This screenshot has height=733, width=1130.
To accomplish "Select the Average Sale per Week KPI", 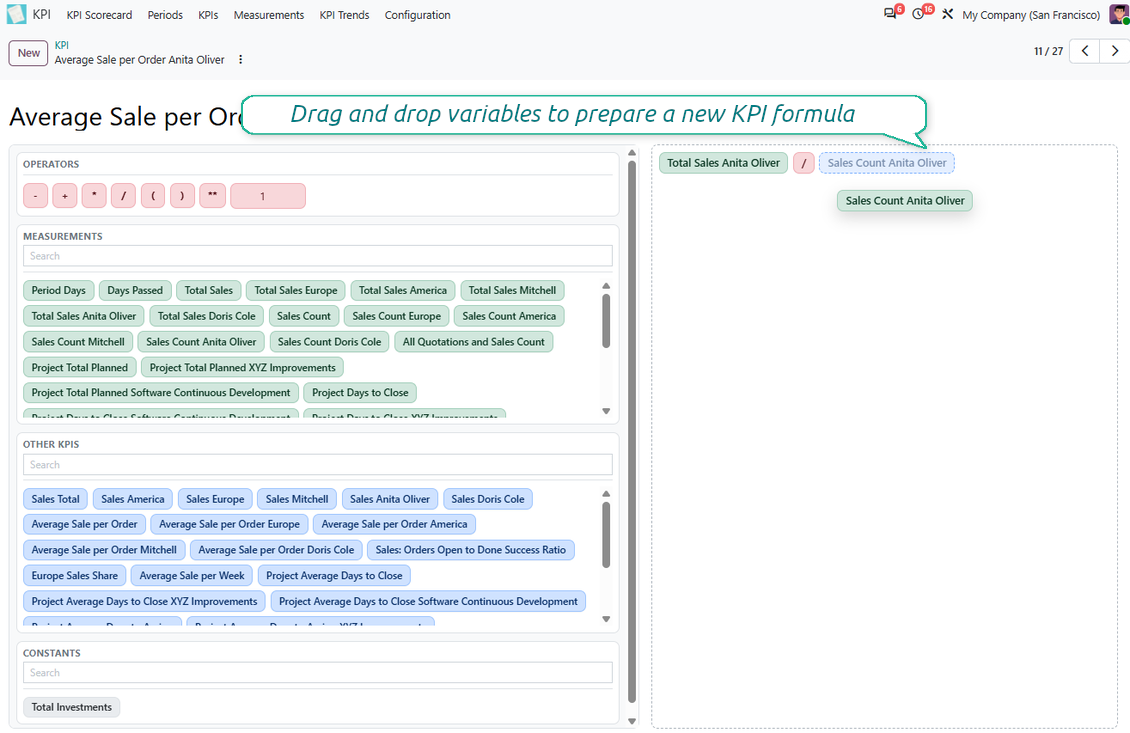I will [192, 575].
